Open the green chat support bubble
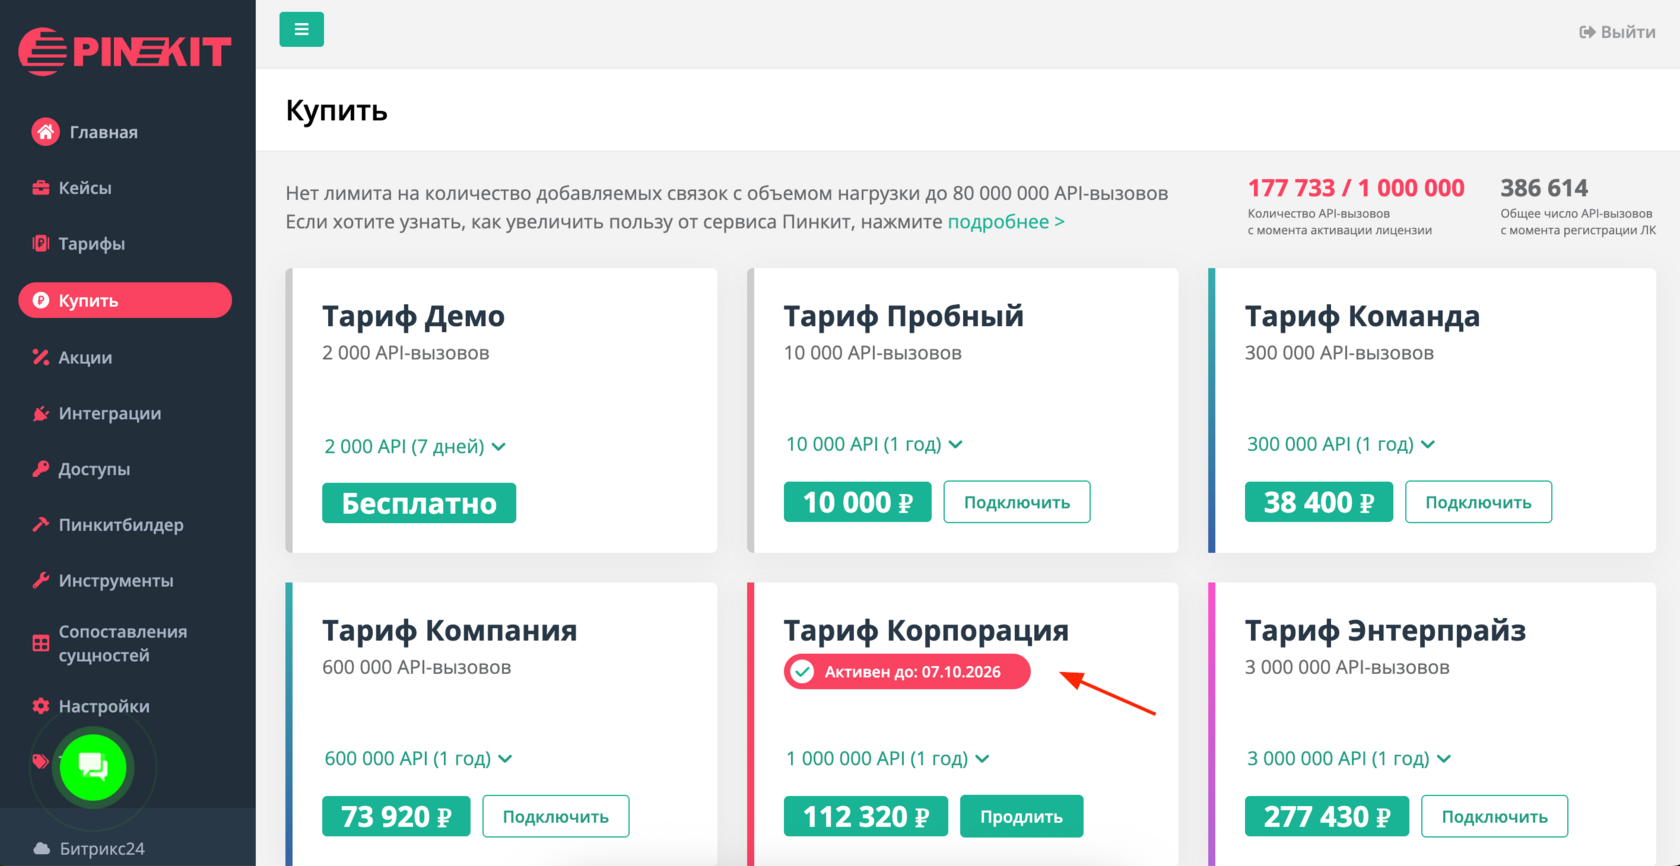 (93, 767)
